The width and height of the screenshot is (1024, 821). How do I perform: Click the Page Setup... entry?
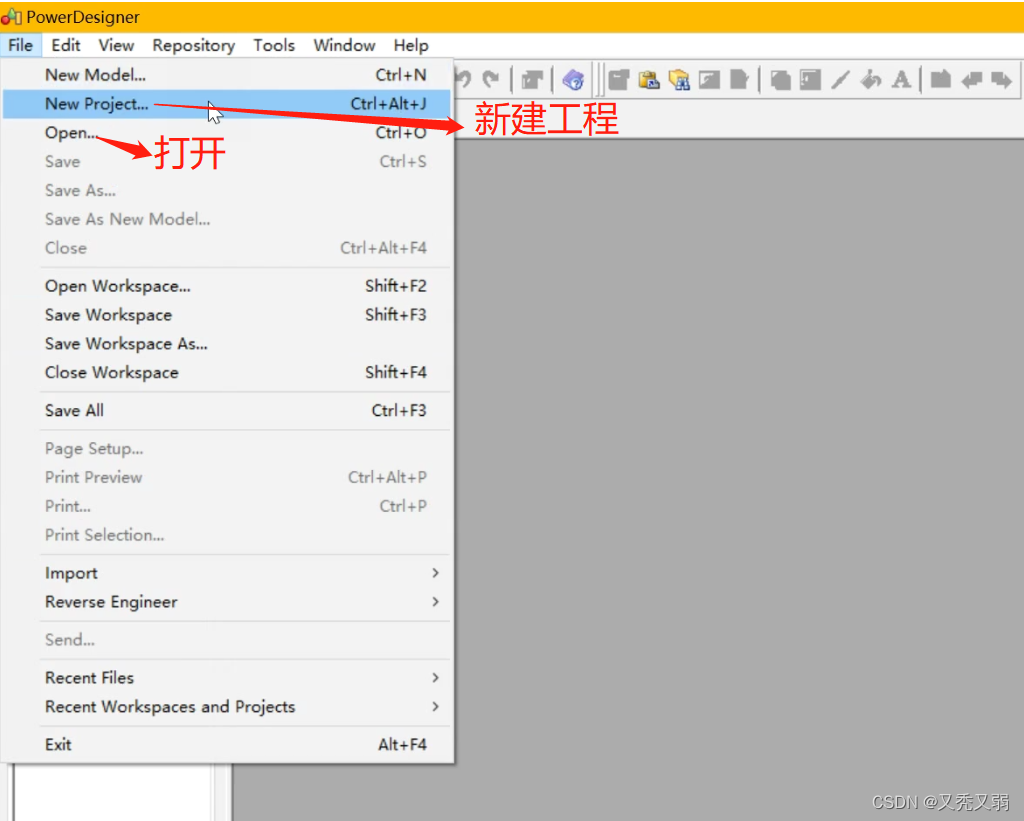click(227, 449)
